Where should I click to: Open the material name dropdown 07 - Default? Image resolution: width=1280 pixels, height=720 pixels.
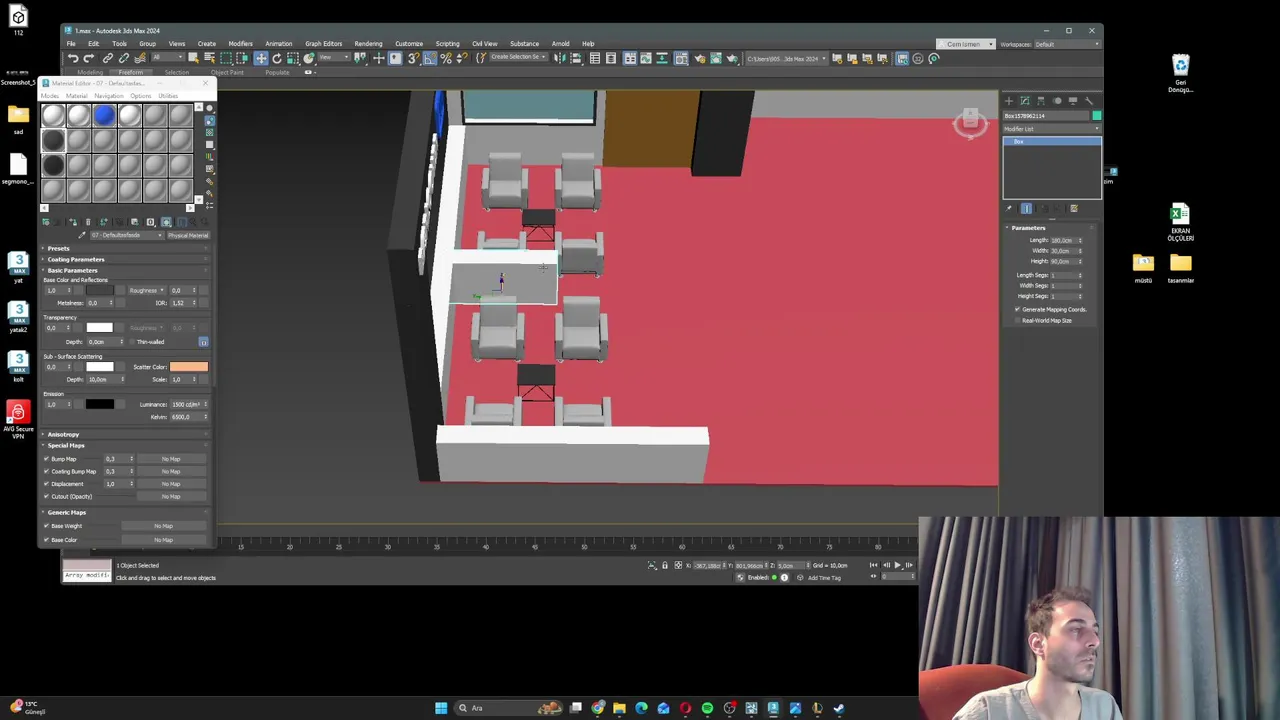pyautogui.click(x=127, y=235)
